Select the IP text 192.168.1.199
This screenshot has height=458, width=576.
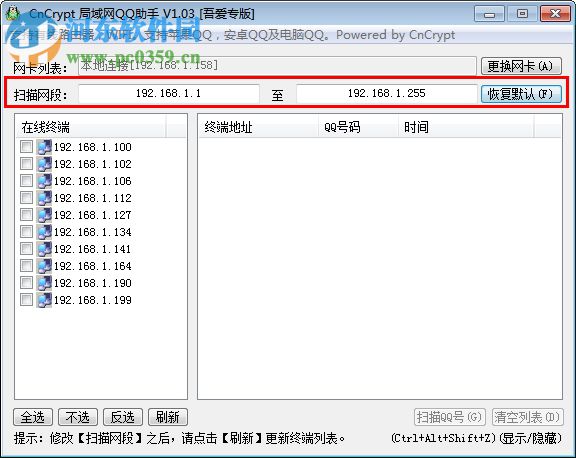(x=93, y=300)
